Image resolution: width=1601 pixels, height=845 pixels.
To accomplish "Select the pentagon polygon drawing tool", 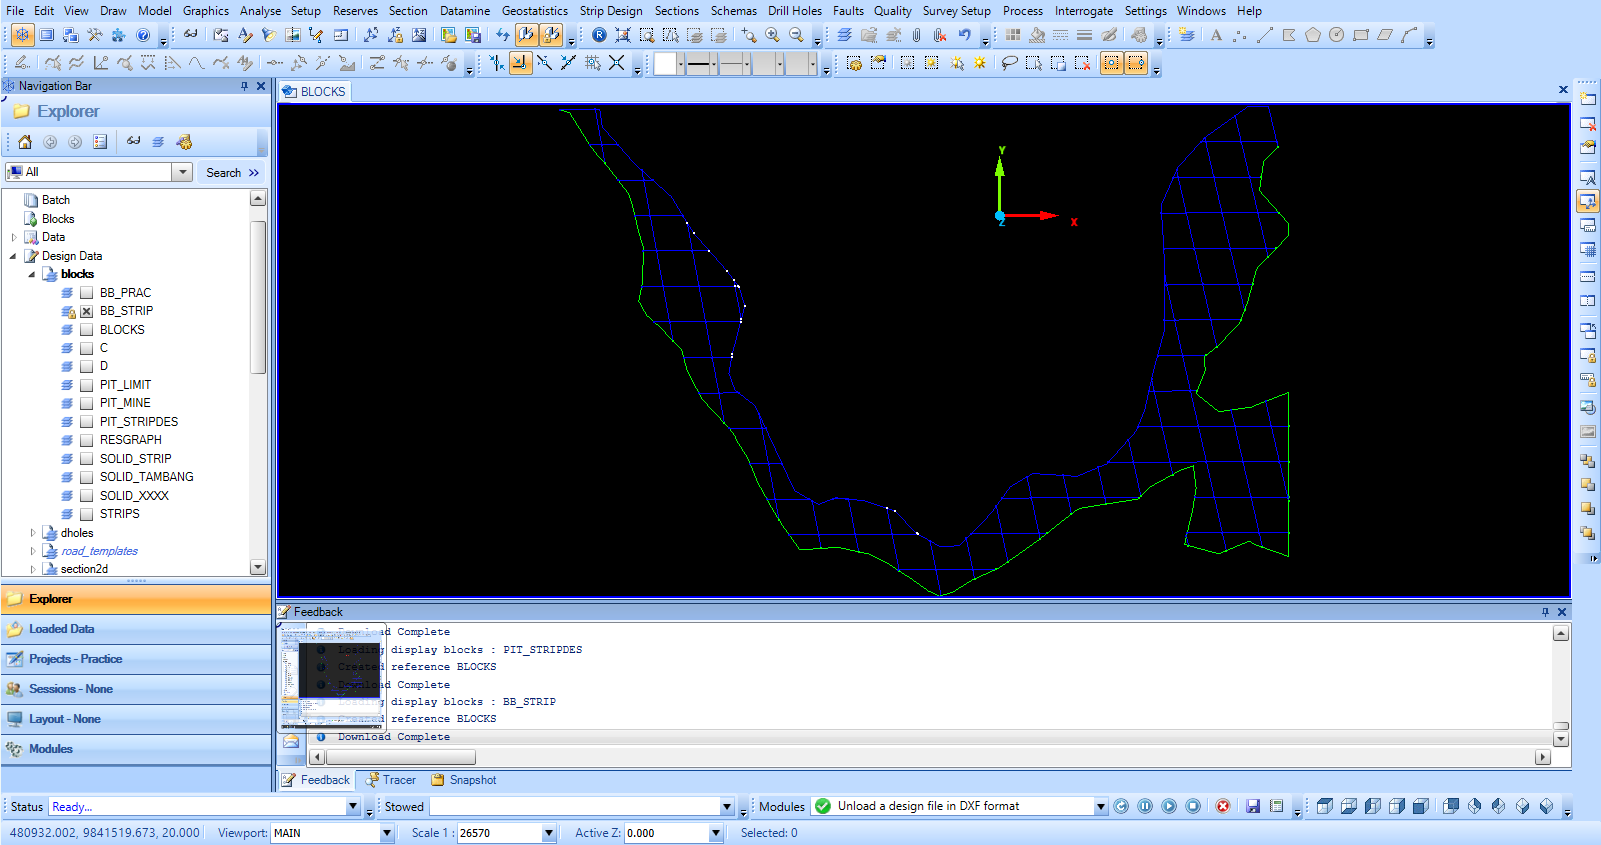I will tap(1312, 35).
